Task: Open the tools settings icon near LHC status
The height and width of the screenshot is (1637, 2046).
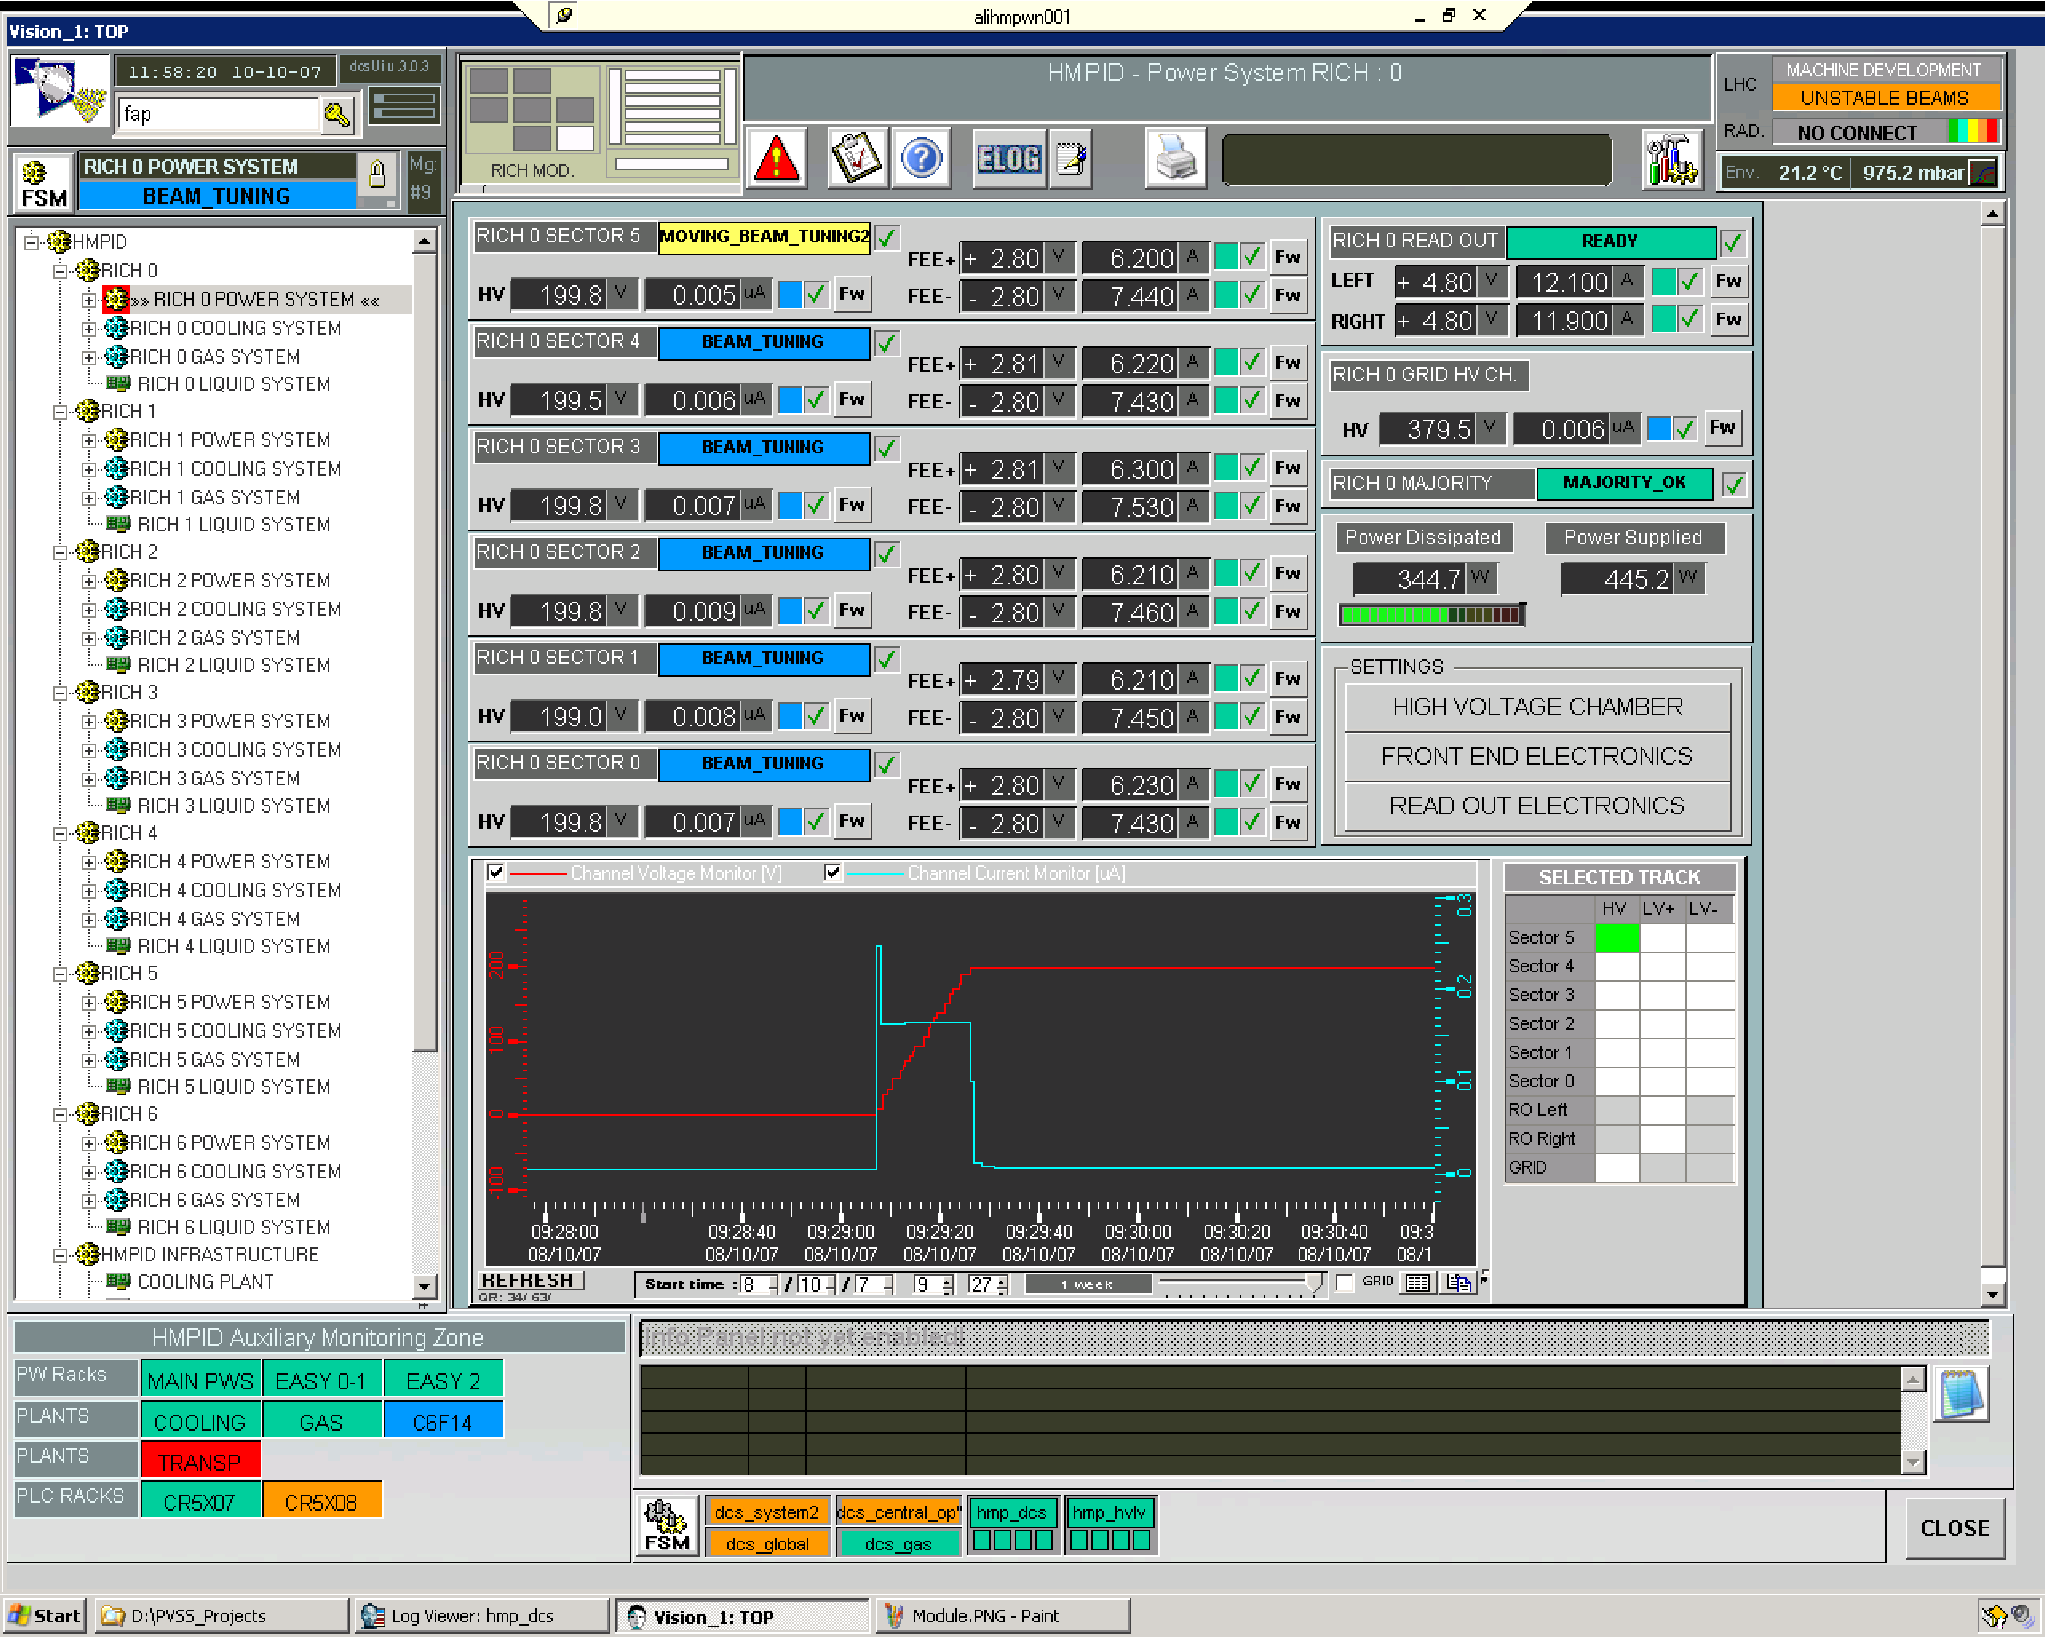Action: tap(1671, 158)
